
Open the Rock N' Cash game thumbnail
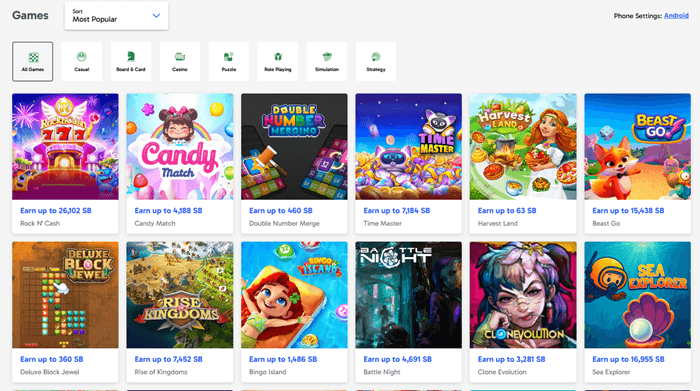click(x=65, y=146)
